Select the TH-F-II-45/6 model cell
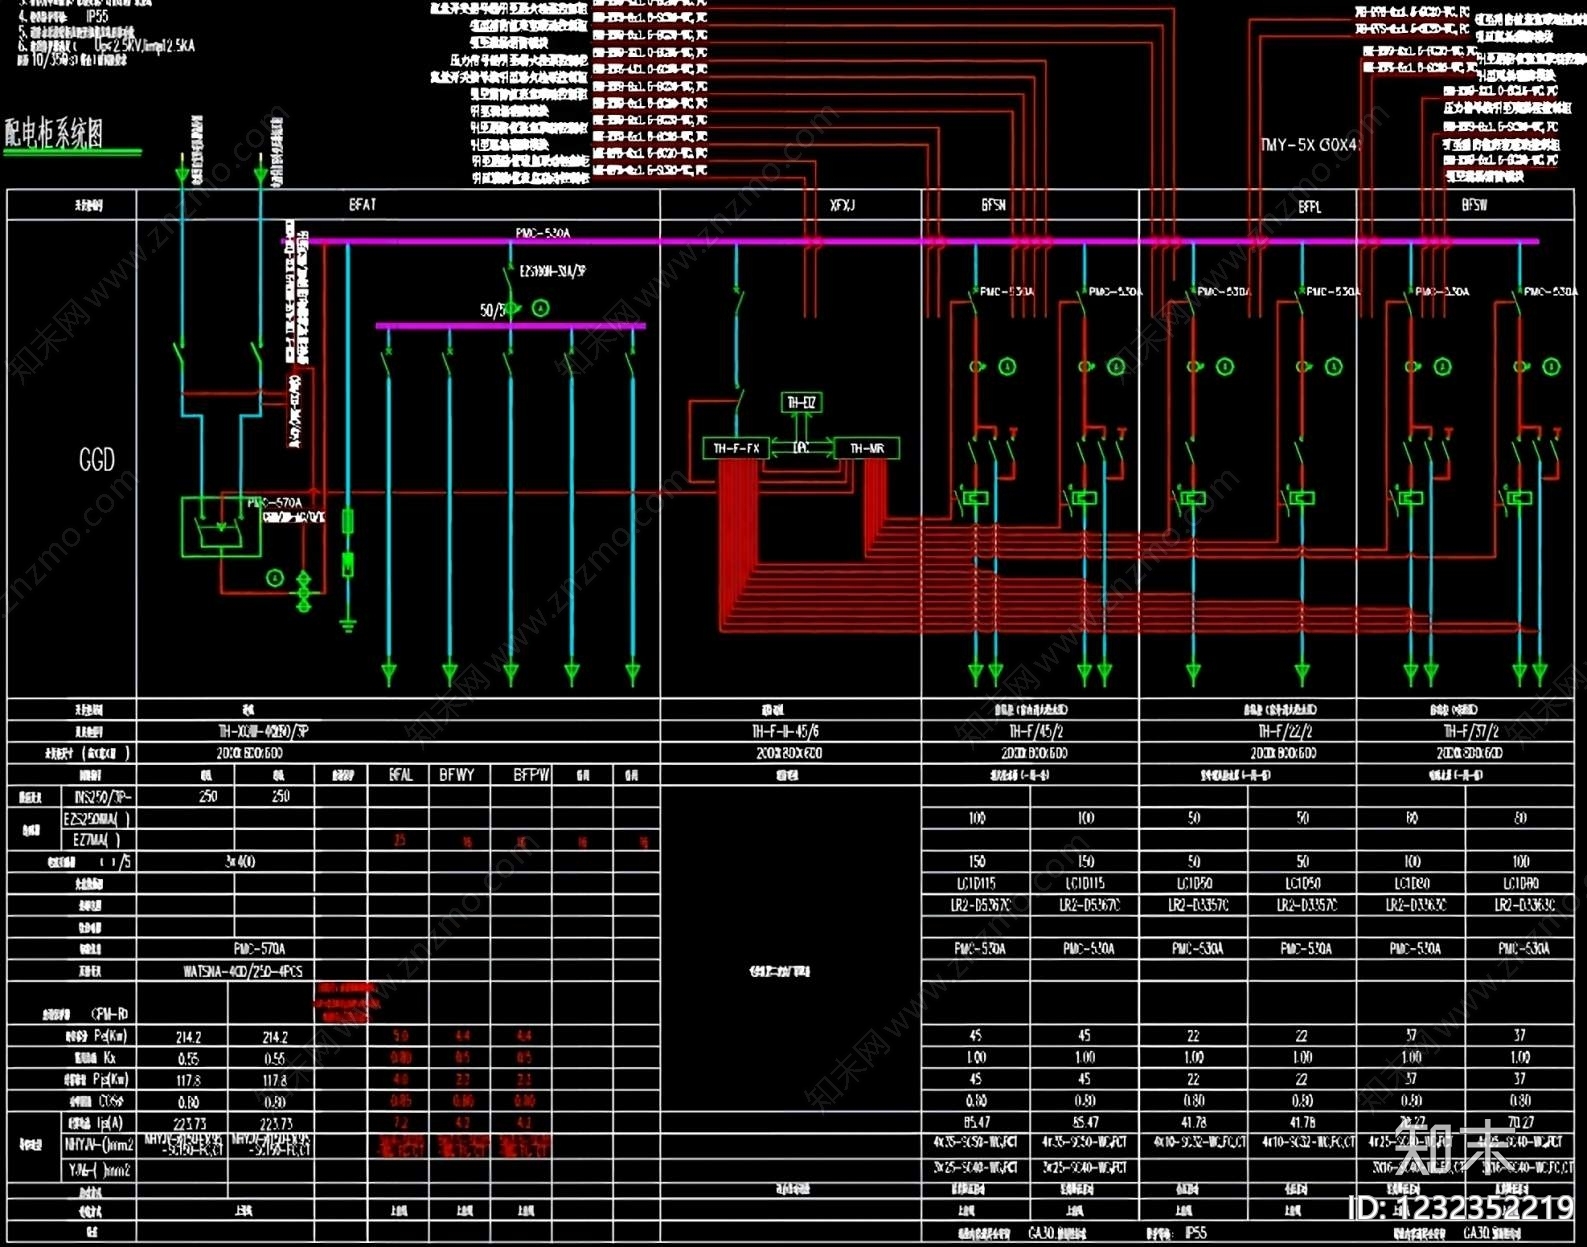 click(x=789, y=731)
